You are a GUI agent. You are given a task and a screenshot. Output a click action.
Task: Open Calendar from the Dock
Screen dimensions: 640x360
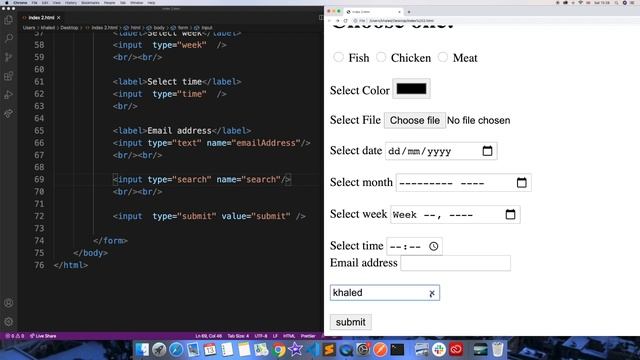click(x=210, y=349)
